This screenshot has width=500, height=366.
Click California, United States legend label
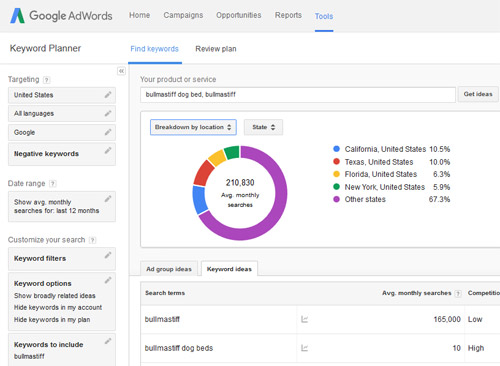(x=385, y=149)
